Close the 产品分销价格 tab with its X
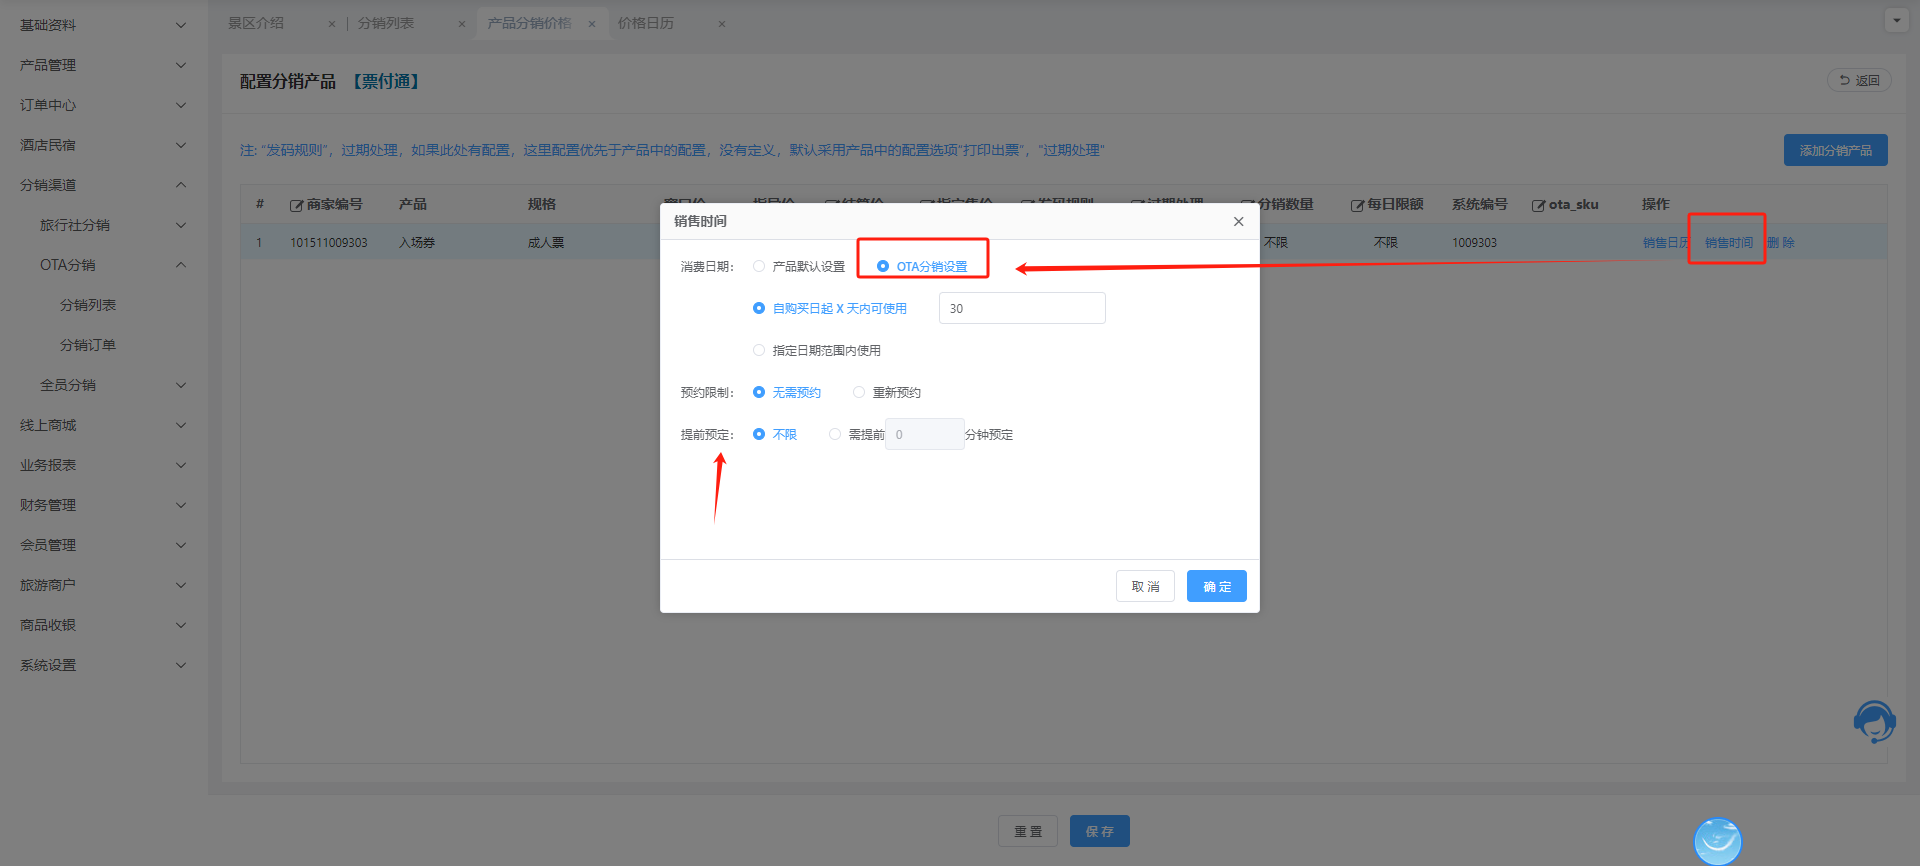Viewport: 1920px width, 866px height. [592, 24]
